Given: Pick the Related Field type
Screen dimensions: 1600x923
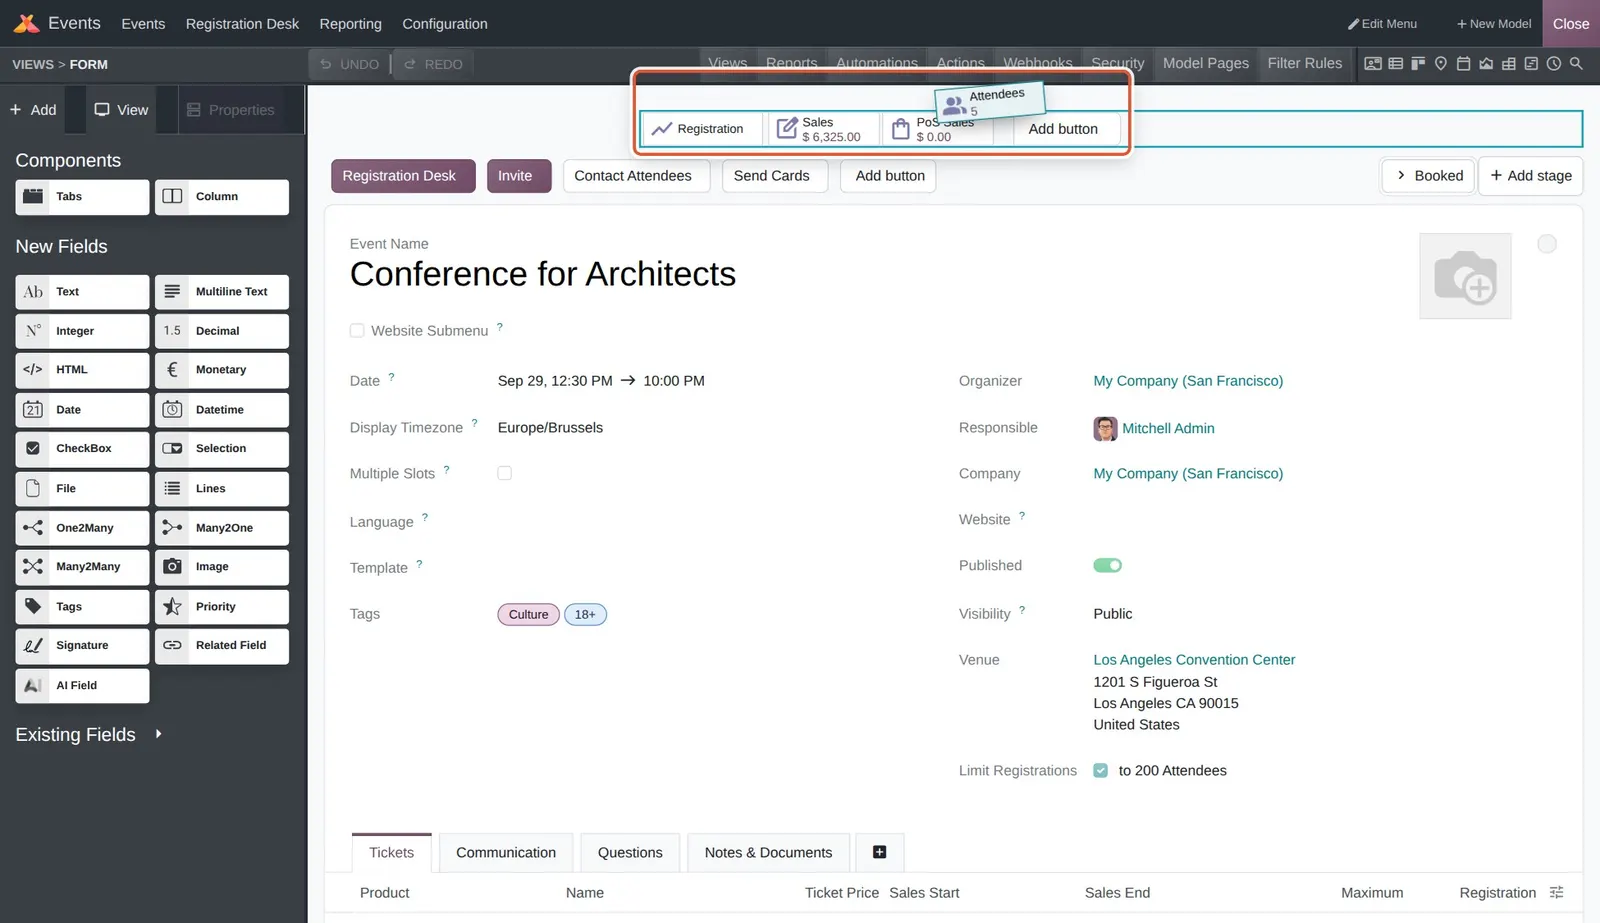Looking at the screenshot, I should click(222, 646).
